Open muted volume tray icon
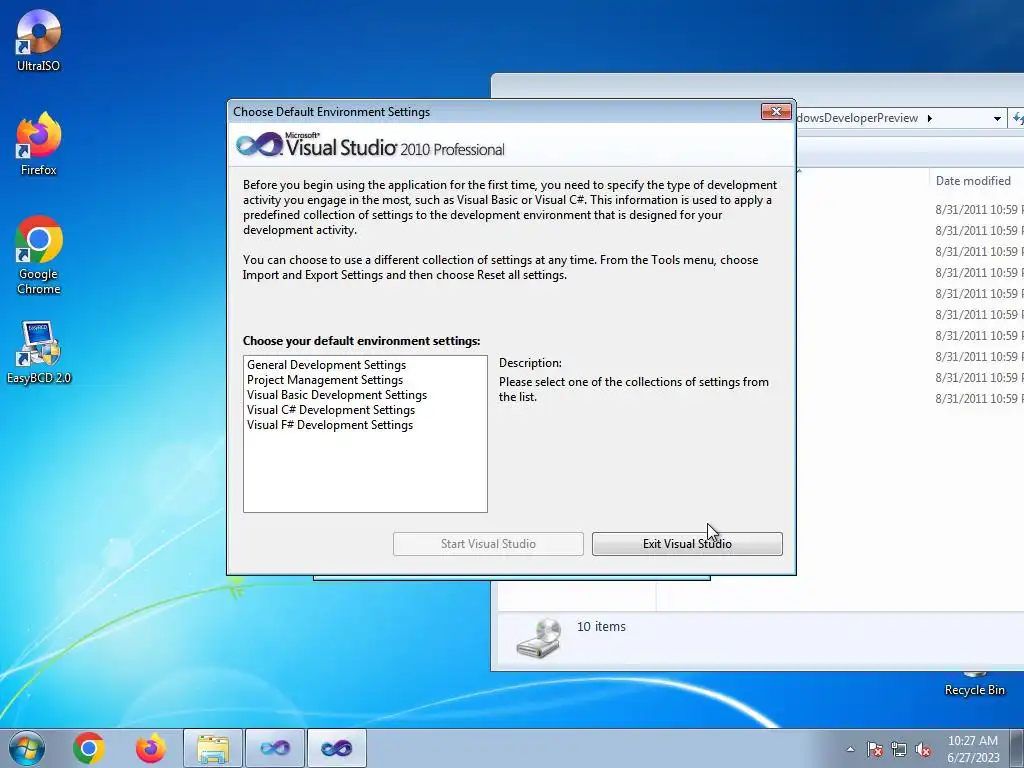Viewport: 1024px width, 768px height. [923, 749]
